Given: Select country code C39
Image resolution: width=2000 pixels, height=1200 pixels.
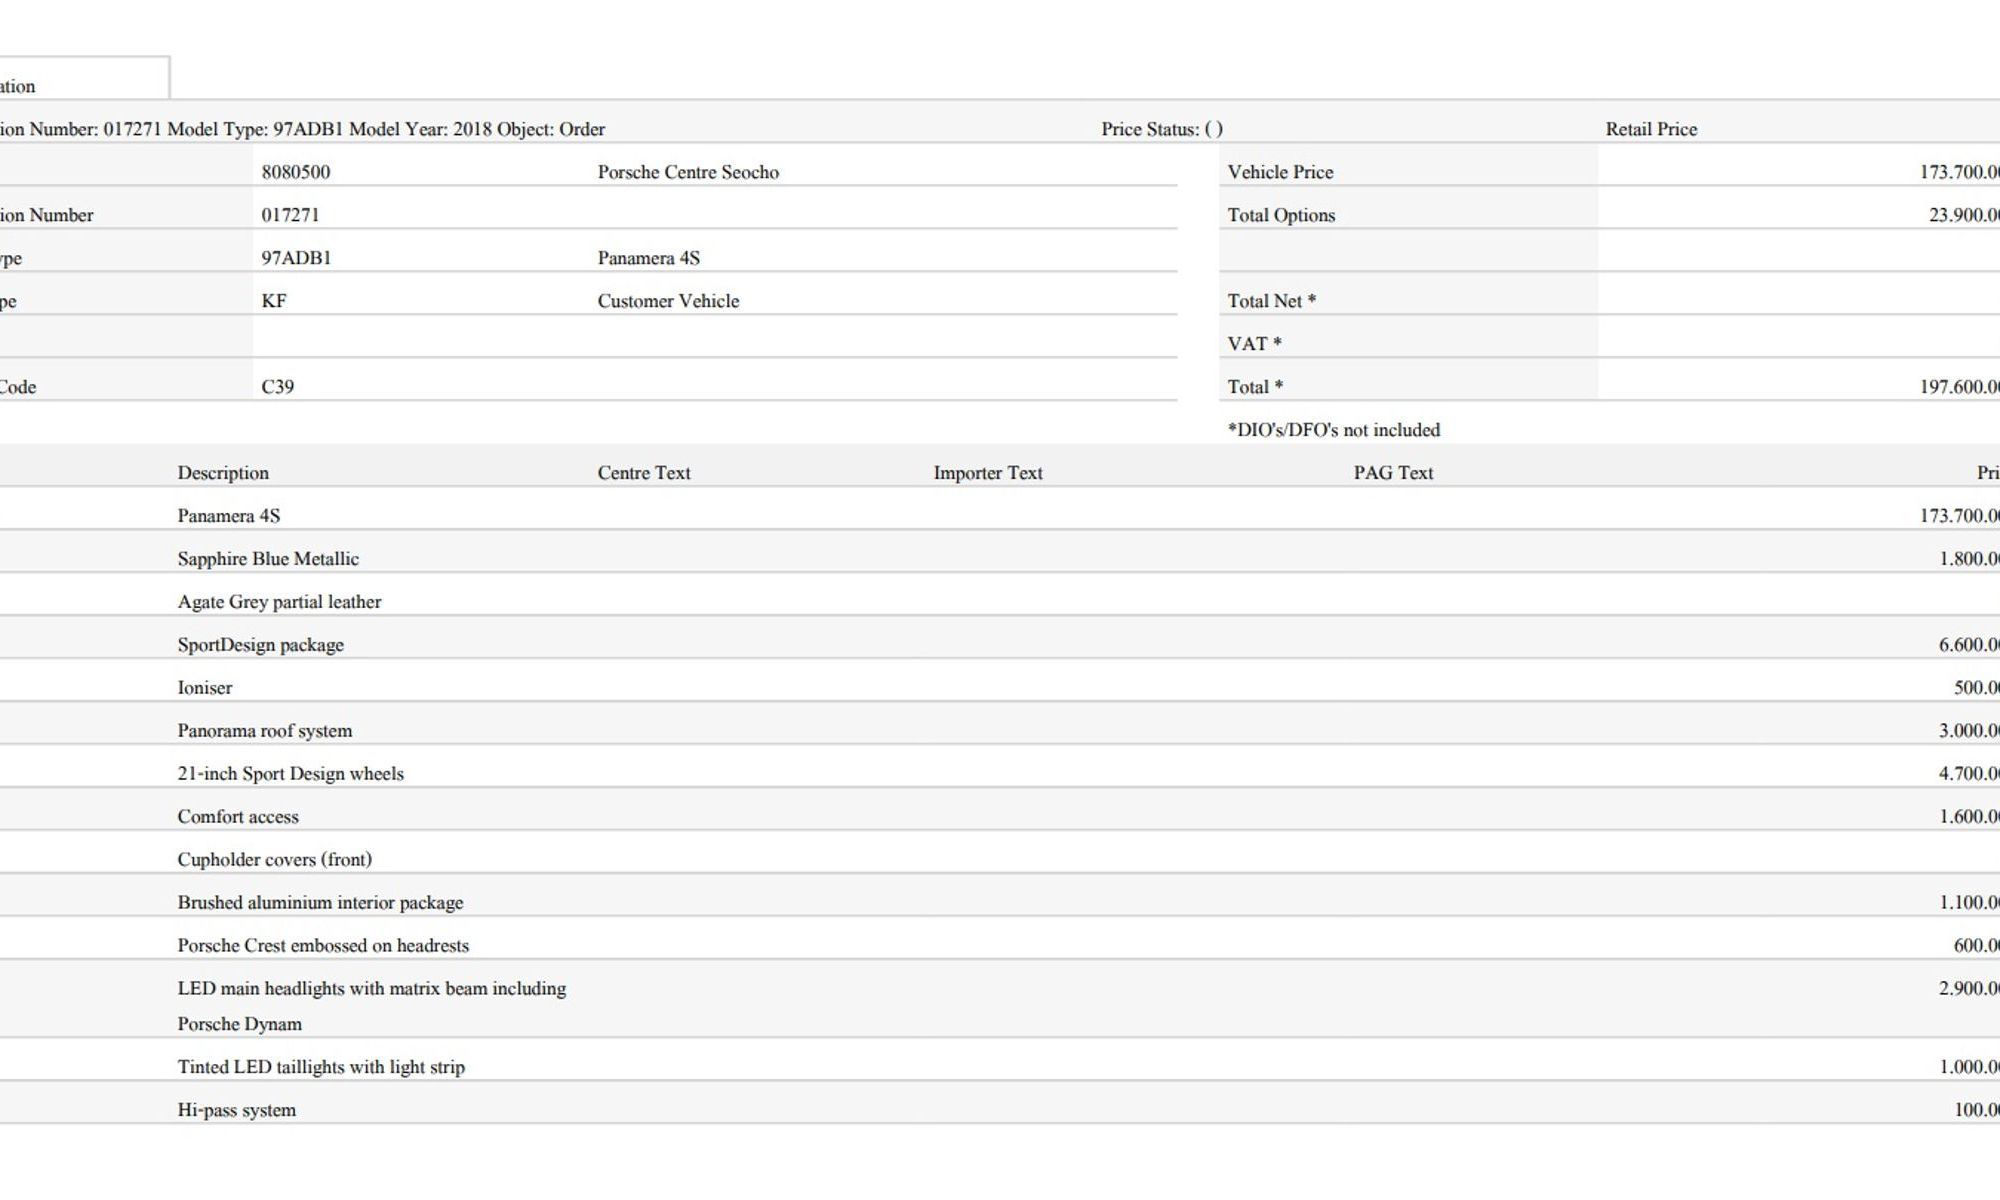Looking at the screenshot, I should (x=278, y=387).
